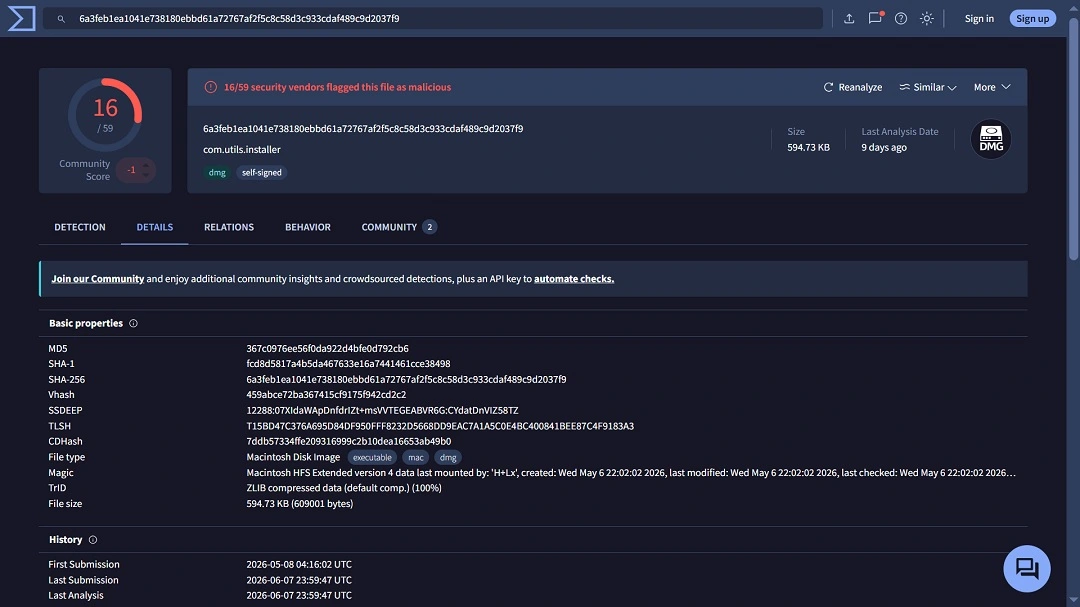Viewport: 1080px width, 607px height.
Task: Open the chat support floating button
Action: click(1026, 568)
